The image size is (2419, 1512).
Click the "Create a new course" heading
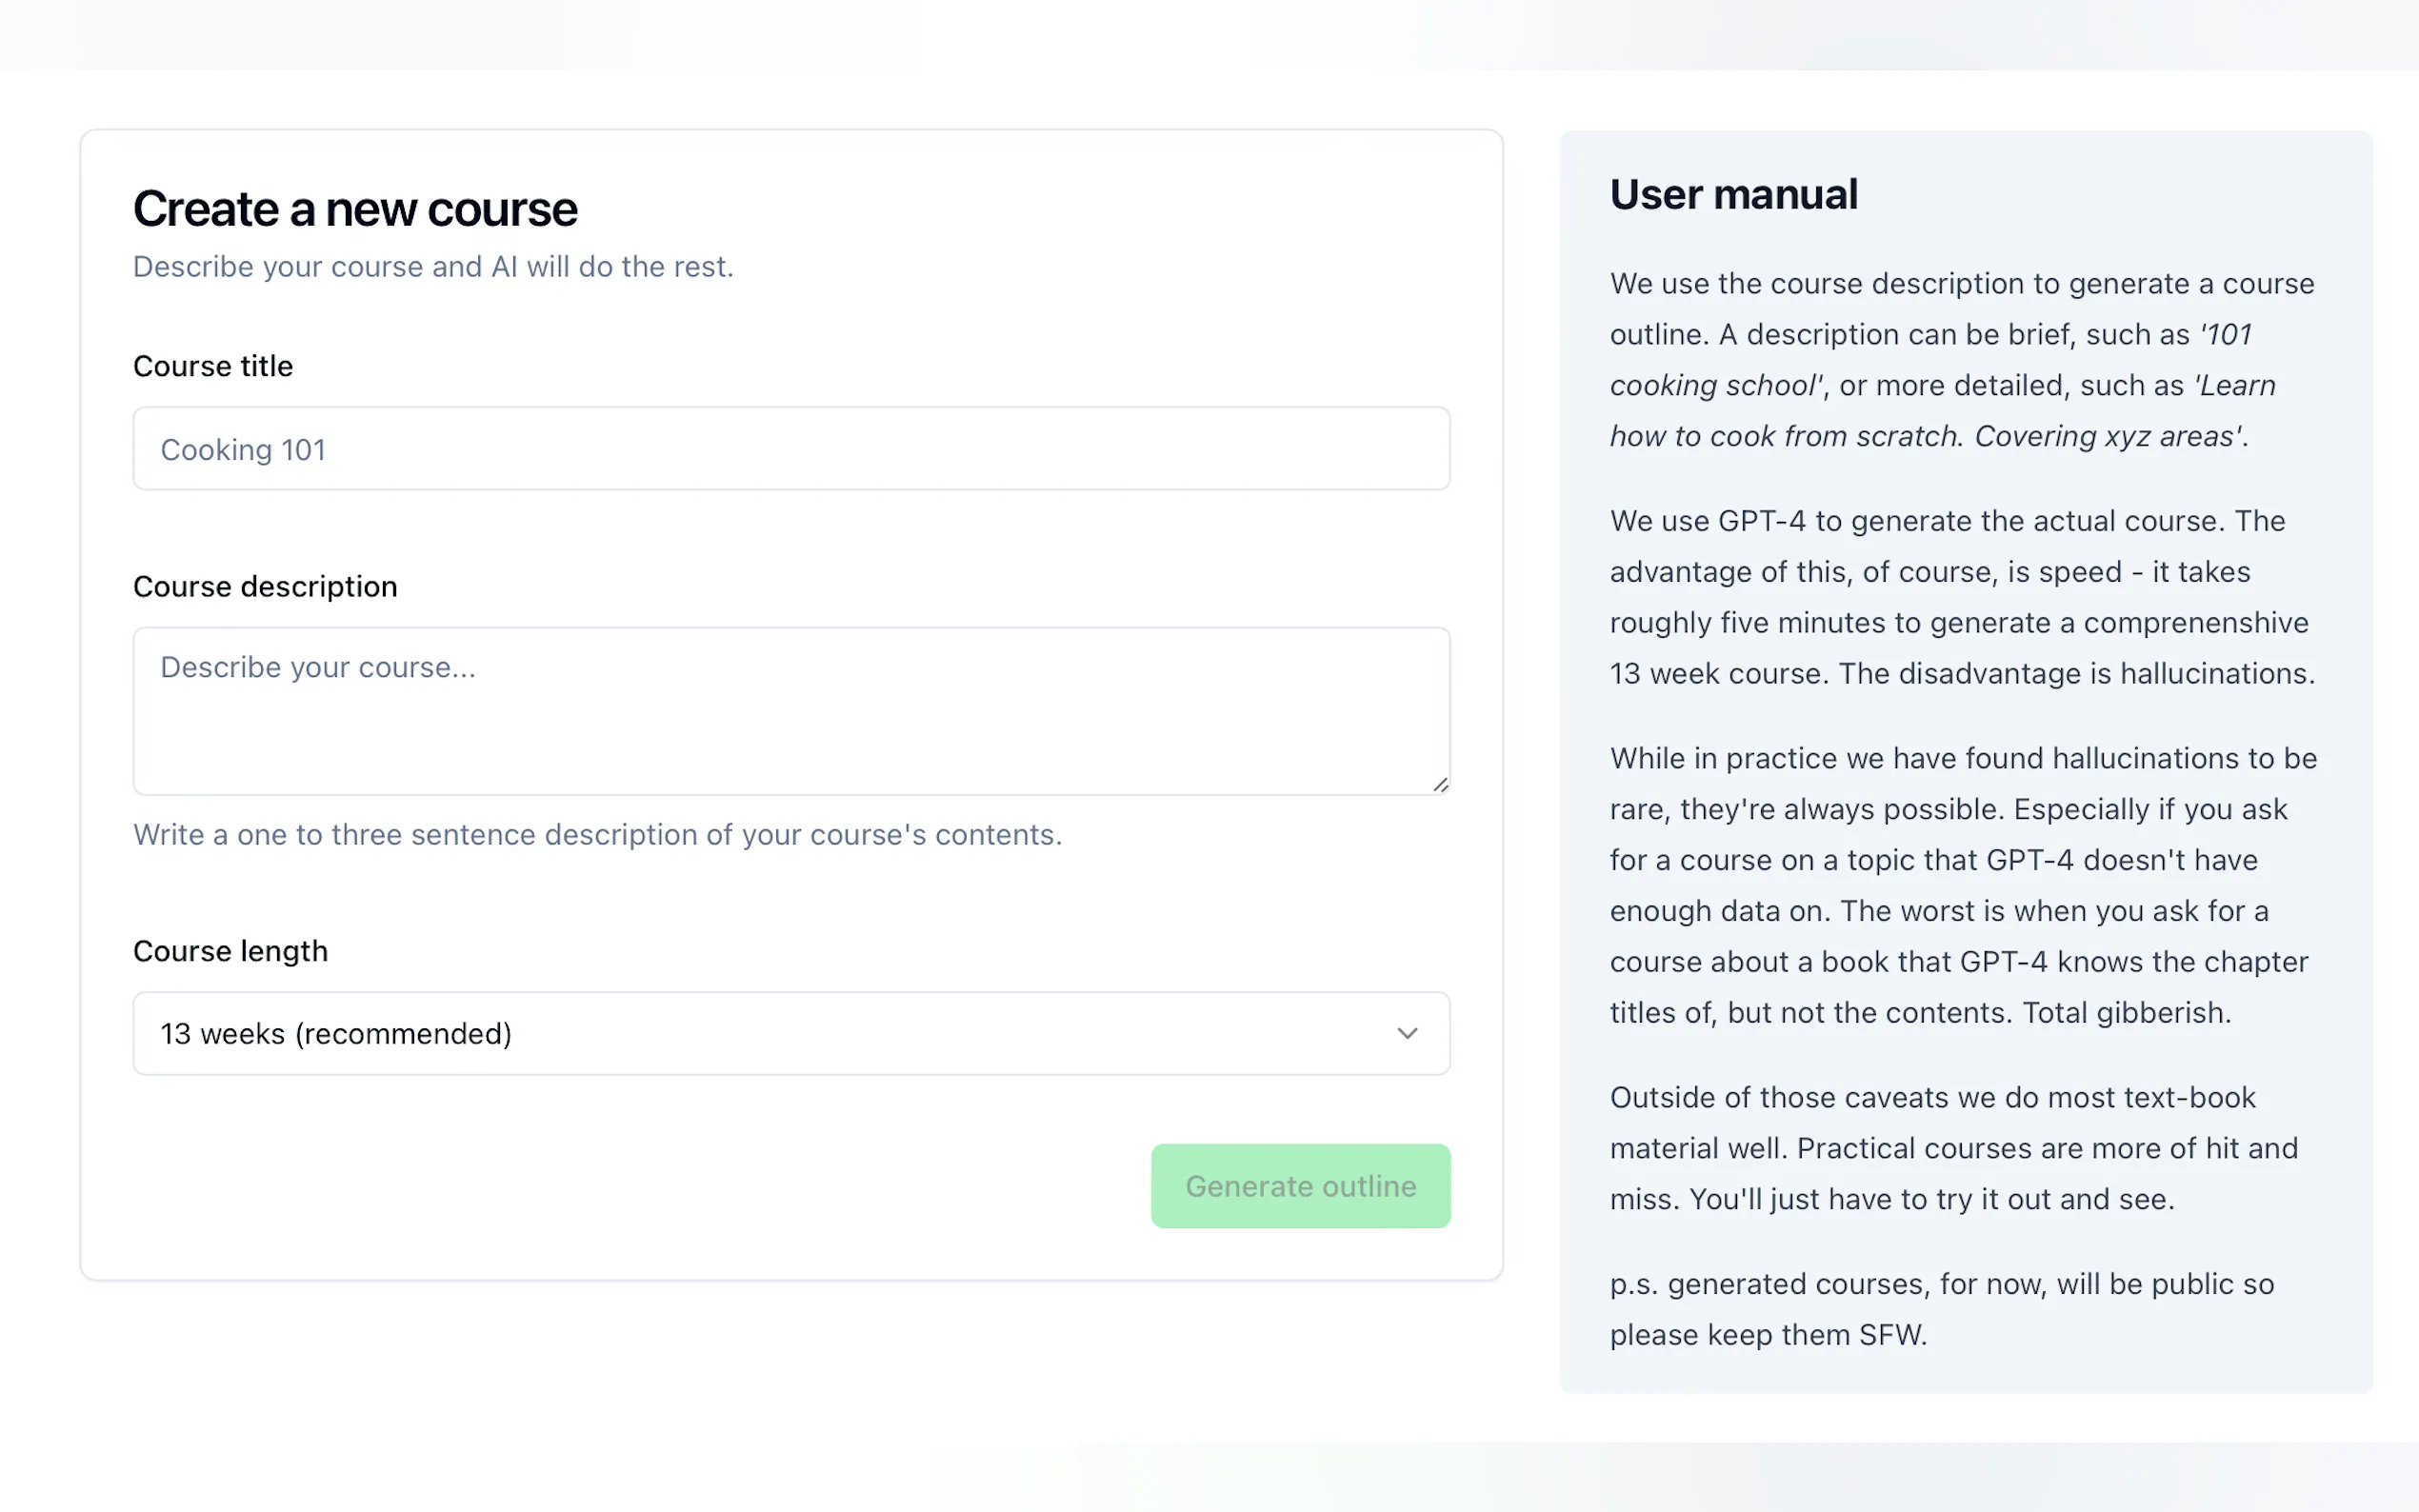pos(355,209)
